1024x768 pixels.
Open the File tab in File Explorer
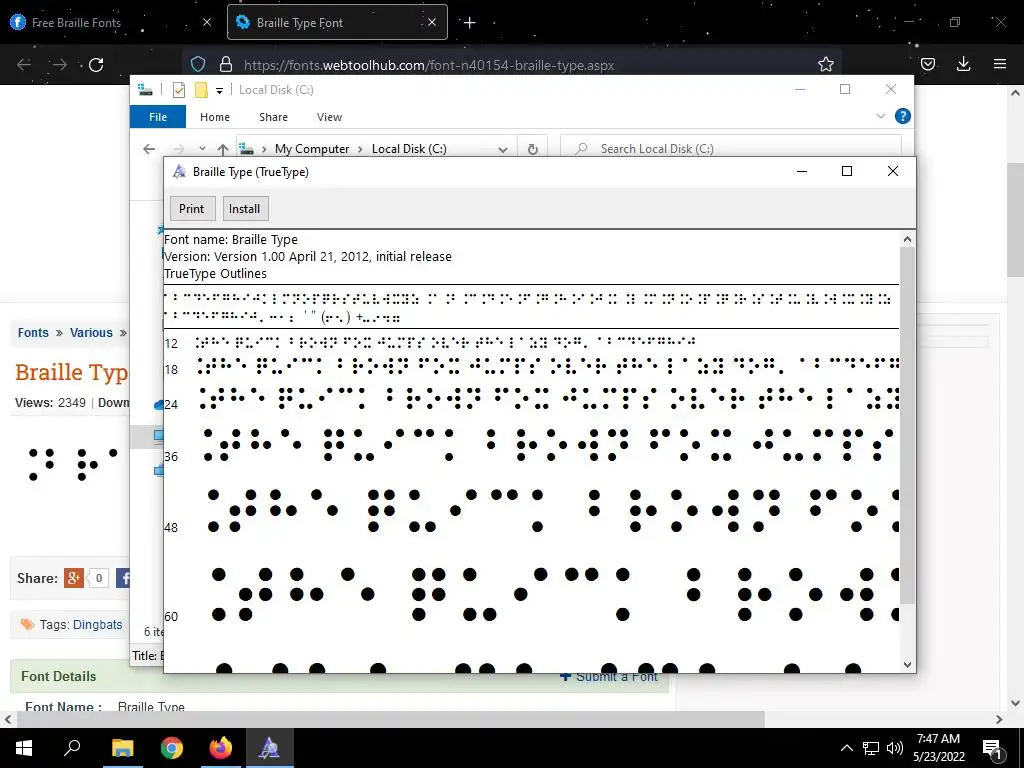click(x=158, y=117)
